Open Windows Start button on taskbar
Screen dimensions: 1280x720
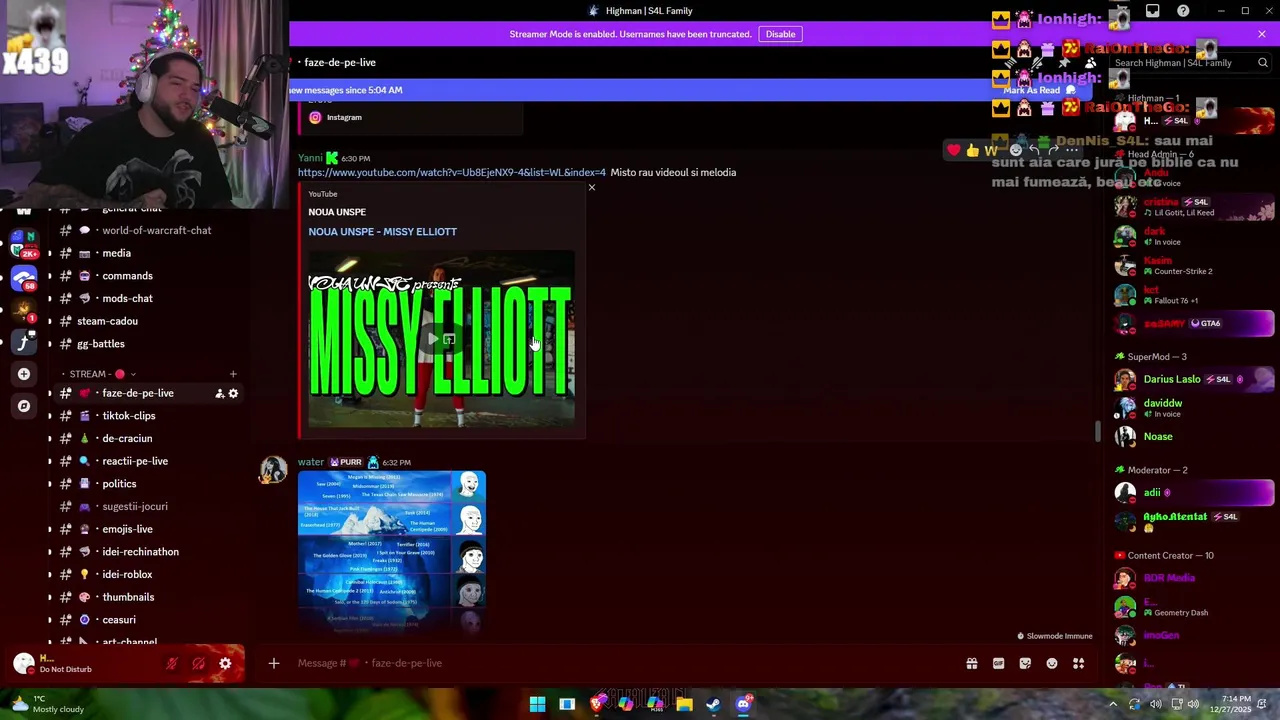pyautogui.click(x=537, y=704)
